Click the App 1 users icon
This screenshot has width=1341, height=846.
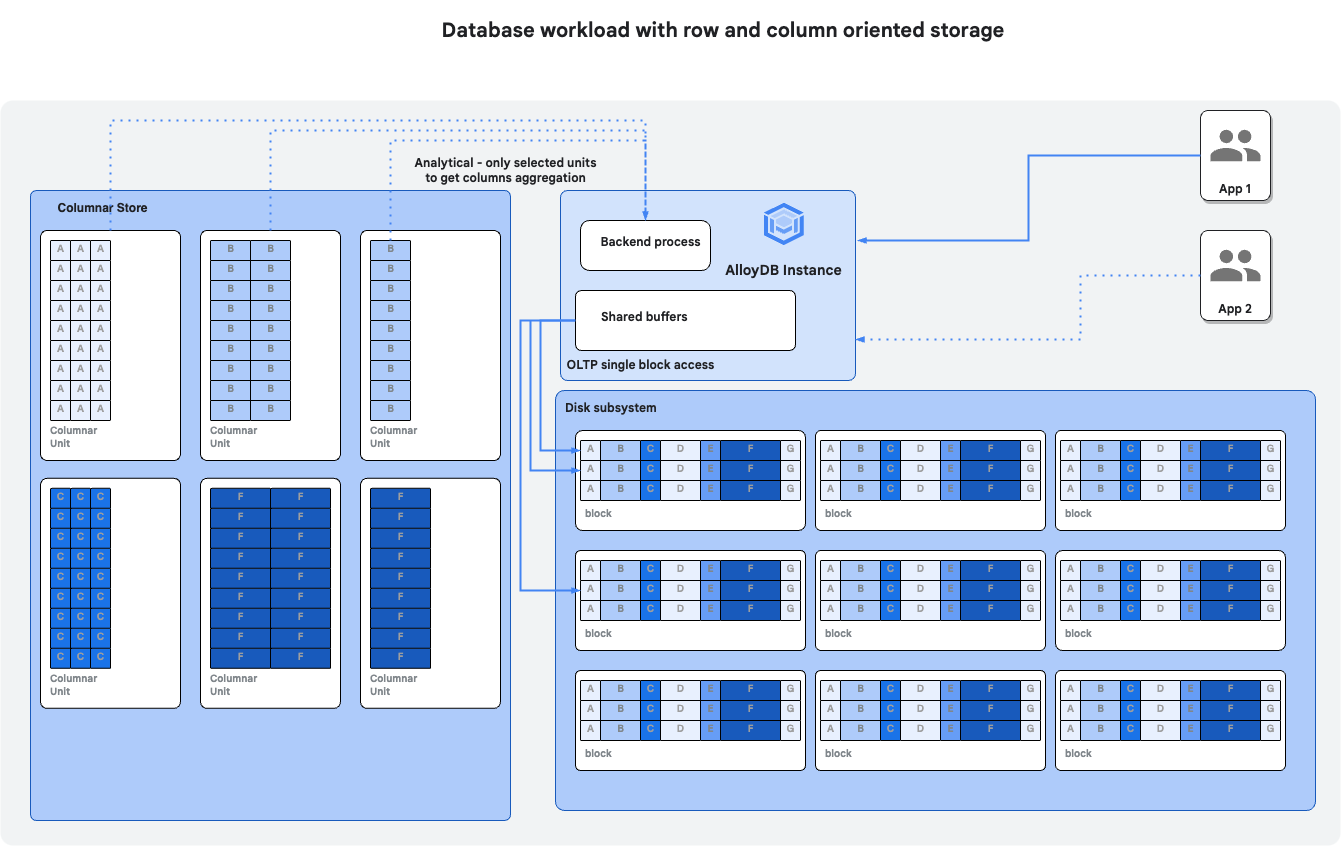coord(1235,147)
